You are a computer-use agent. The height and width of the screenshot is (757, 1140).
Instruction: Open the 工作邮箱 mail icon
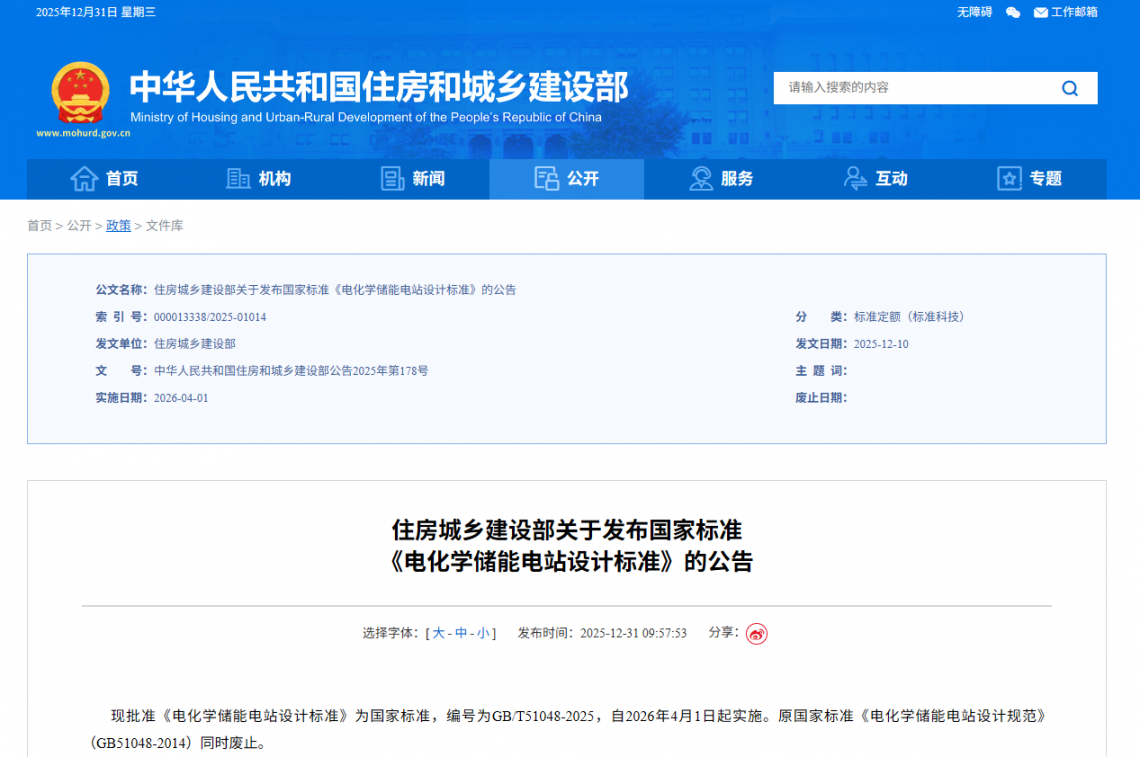click(1040, 12)
